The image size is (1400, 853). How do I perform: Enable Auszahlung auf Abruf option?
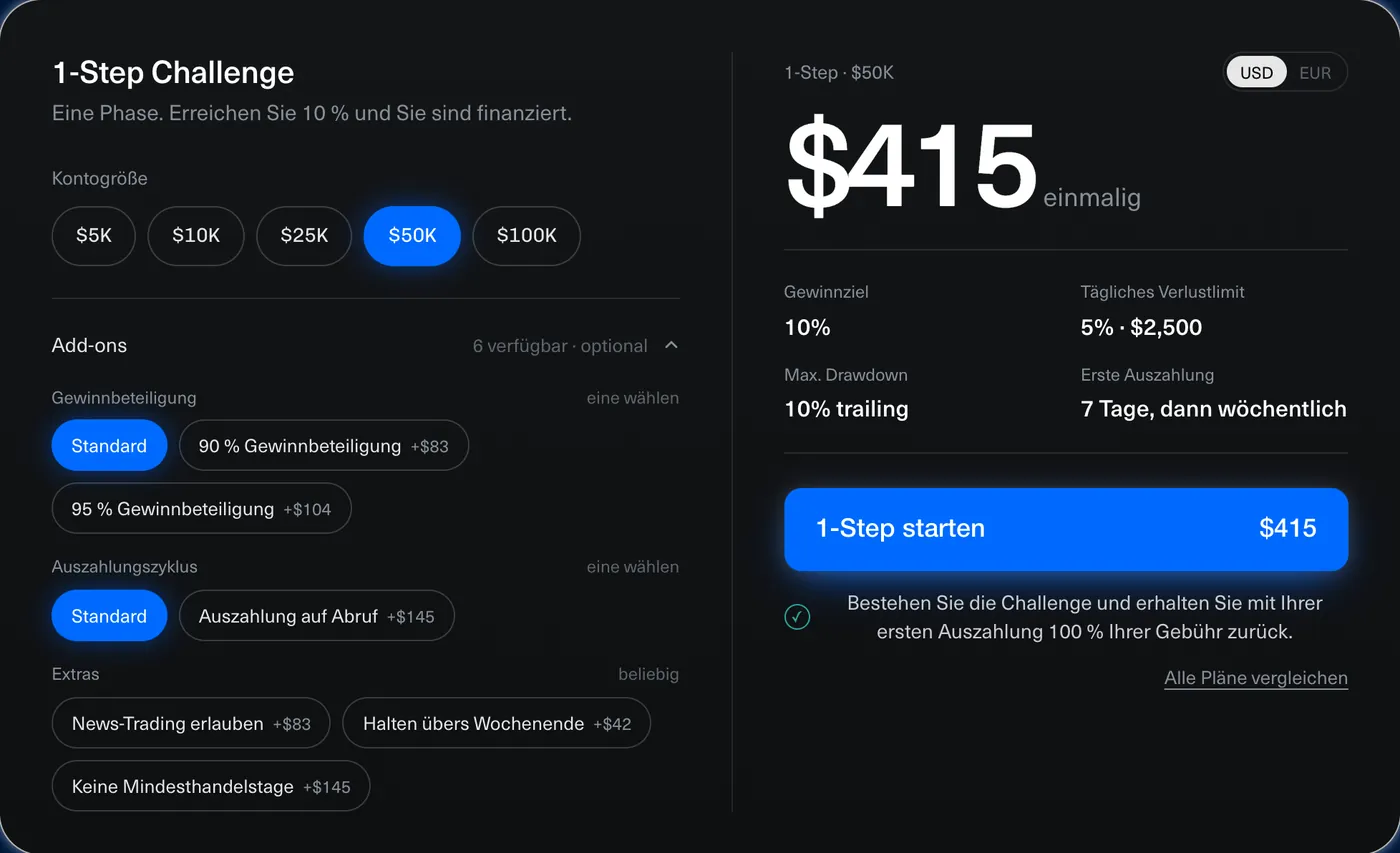click(x=317, y=616)
